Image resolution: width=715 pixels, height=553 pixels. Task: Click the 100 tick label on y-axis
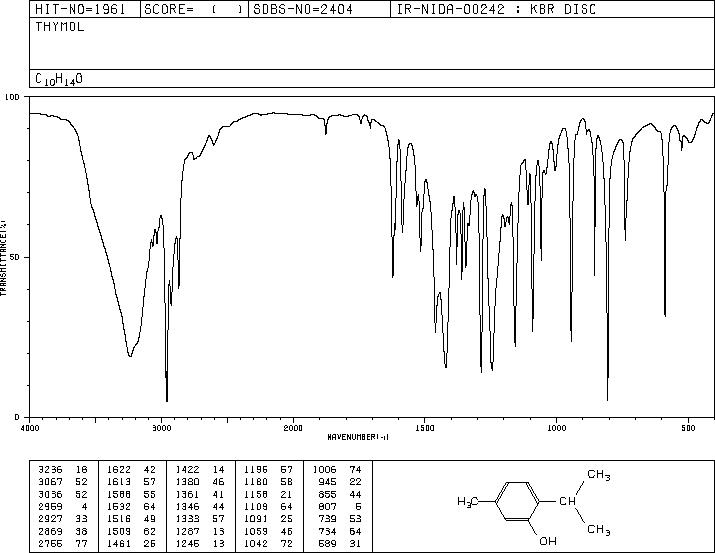(x=12, y=97)
